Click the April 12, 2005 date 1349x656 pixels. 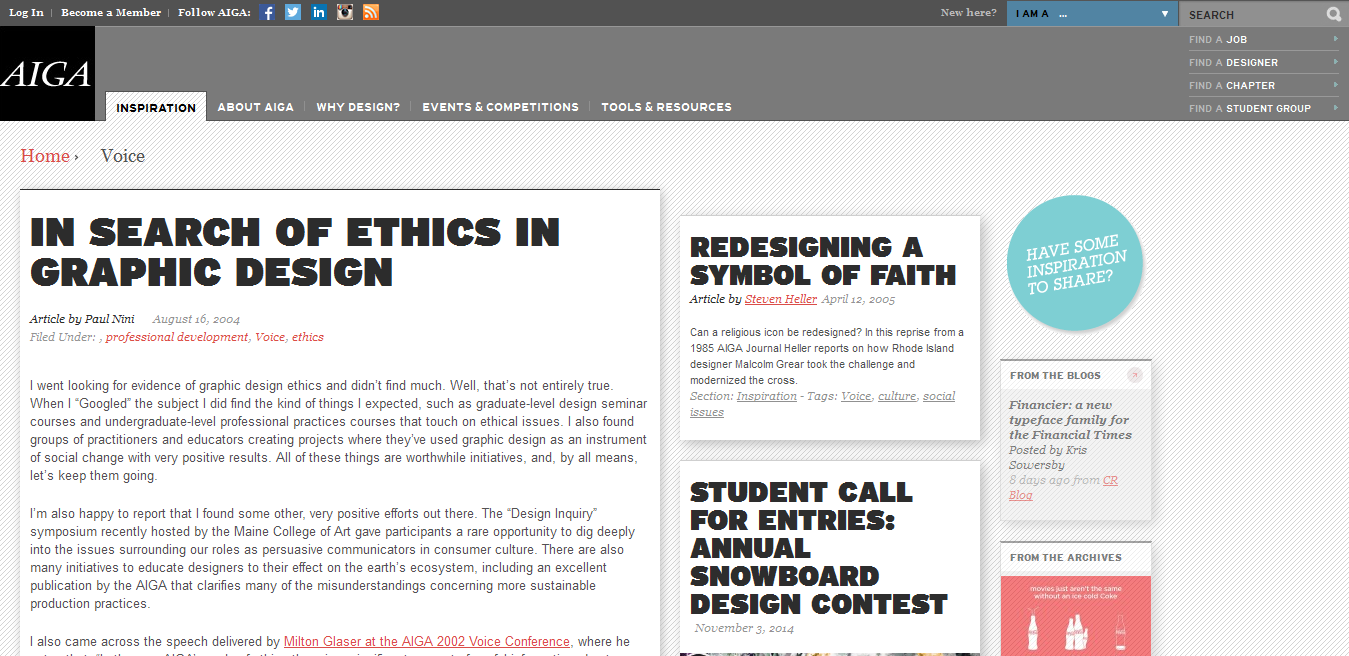858,299
